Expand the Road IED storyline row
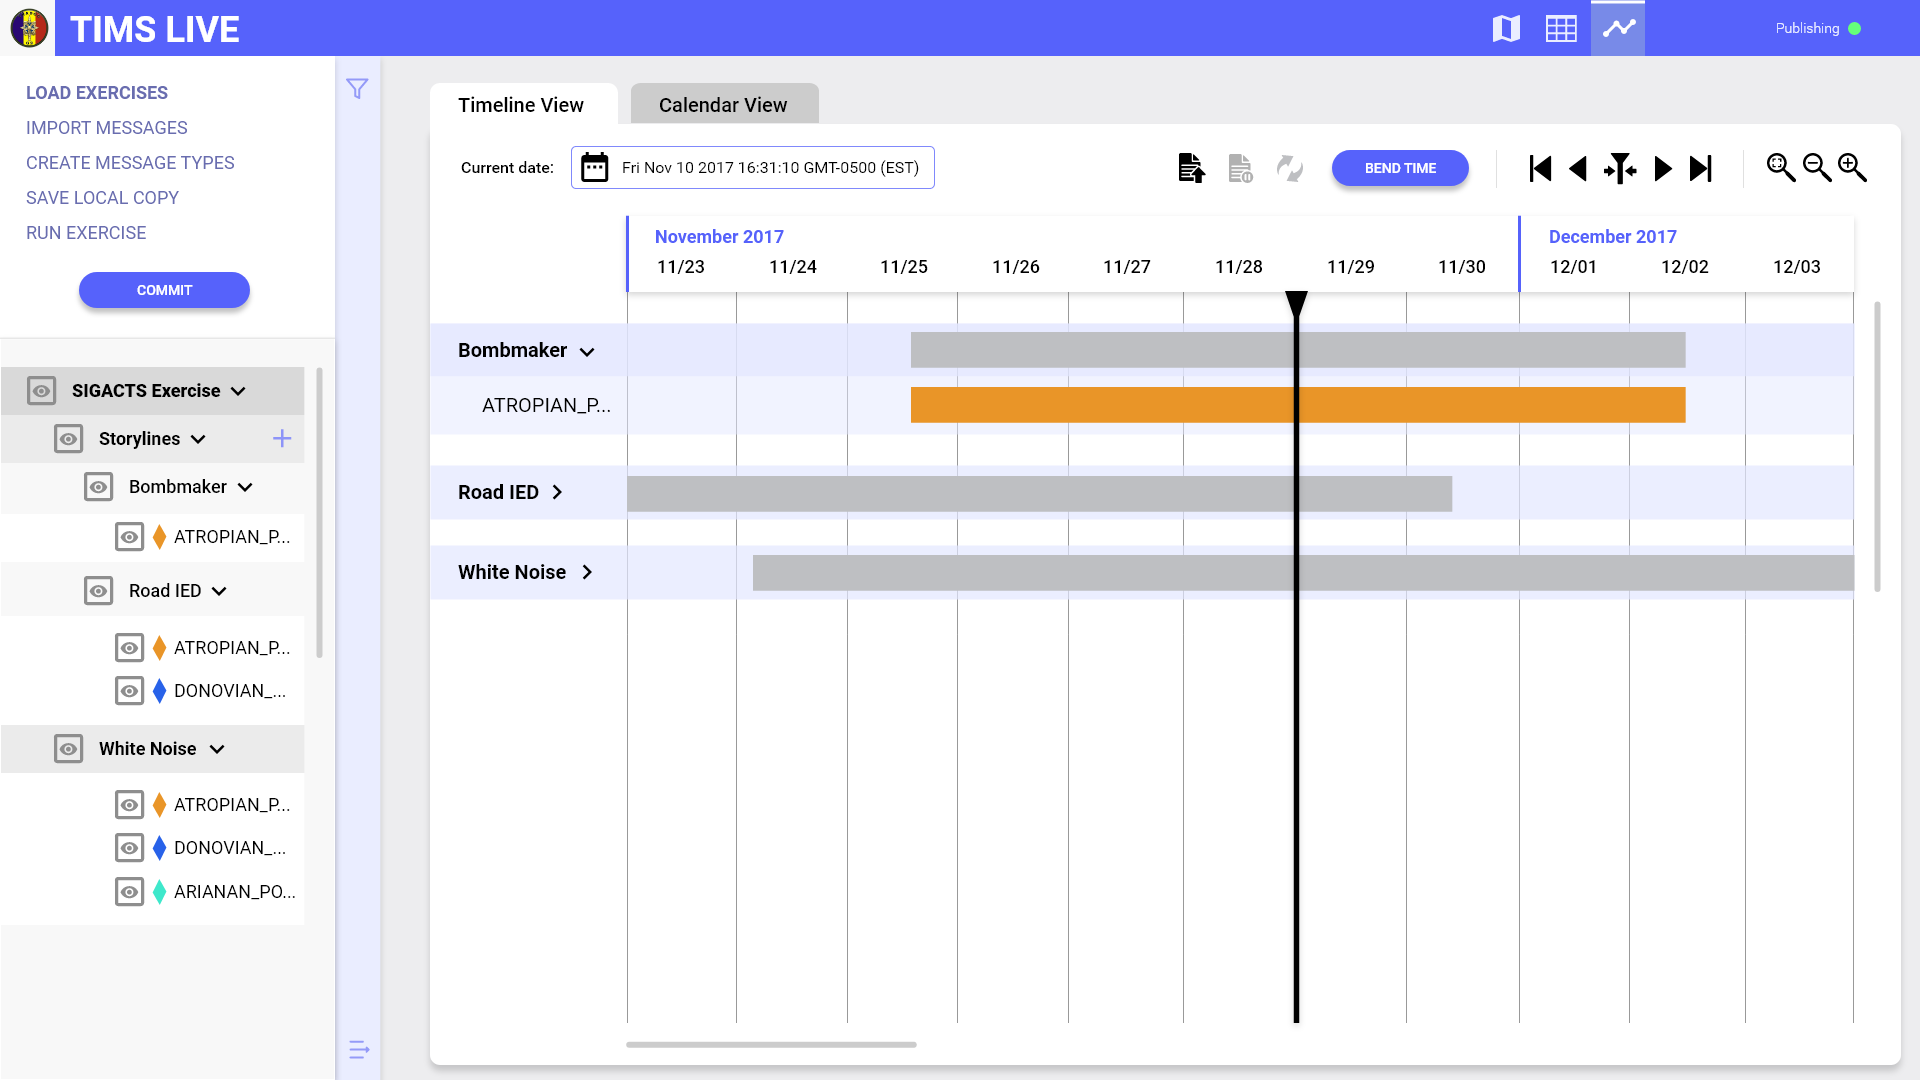This screenshot has width=1920, height=1080. click(x=558, y=492)
